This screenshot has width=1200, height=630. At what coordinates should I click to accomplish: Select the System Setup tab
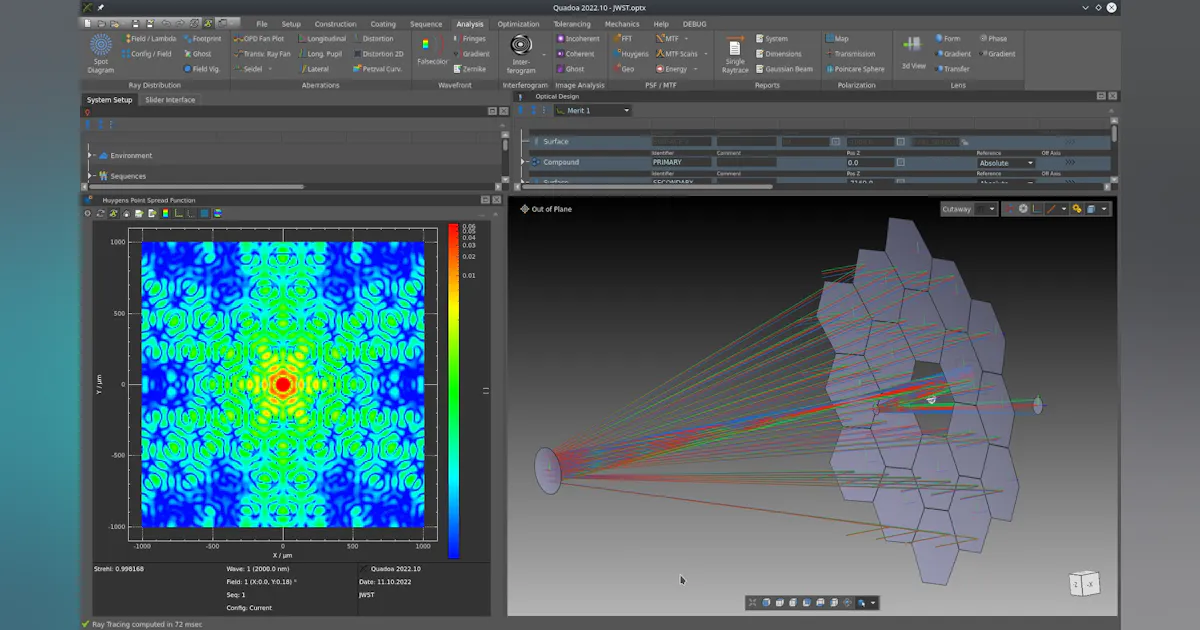pos(109,100)
